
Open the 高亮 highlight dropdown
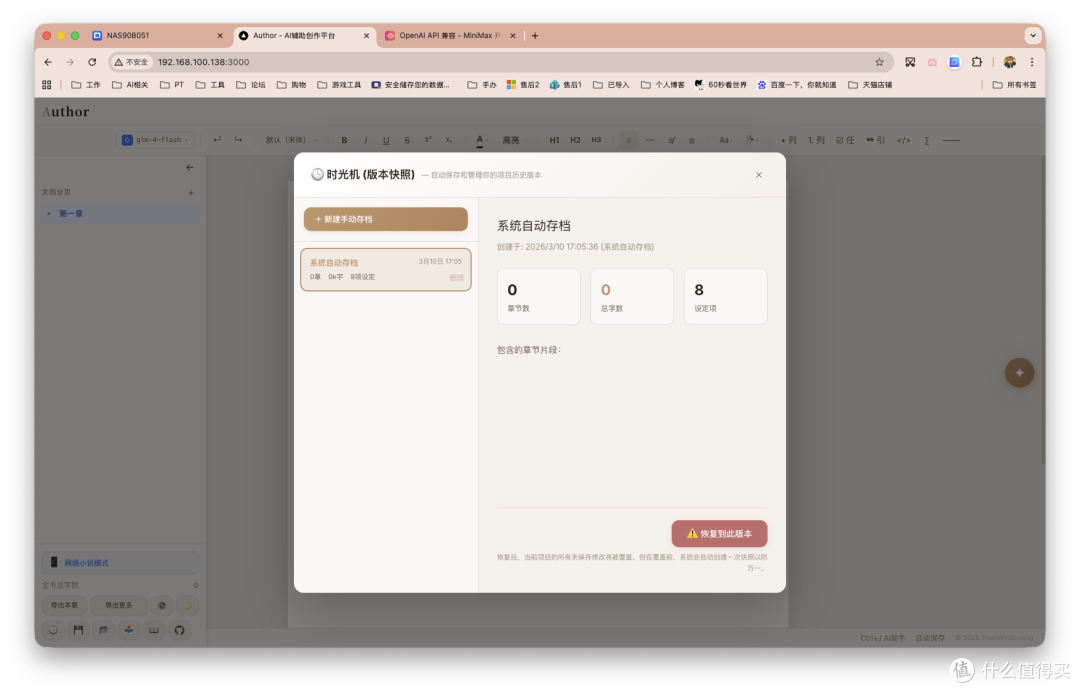(513, 140)
